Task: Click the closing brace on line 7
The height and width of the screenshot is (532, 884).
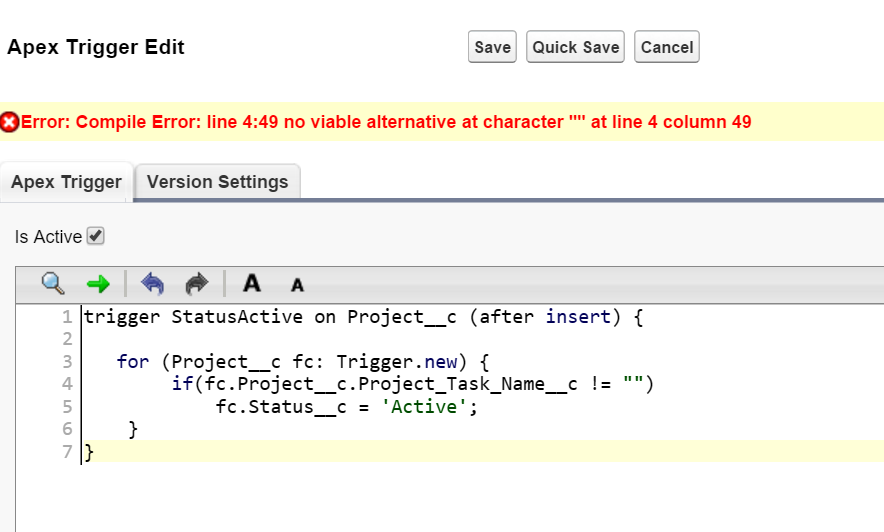Action: coord(89,452)
